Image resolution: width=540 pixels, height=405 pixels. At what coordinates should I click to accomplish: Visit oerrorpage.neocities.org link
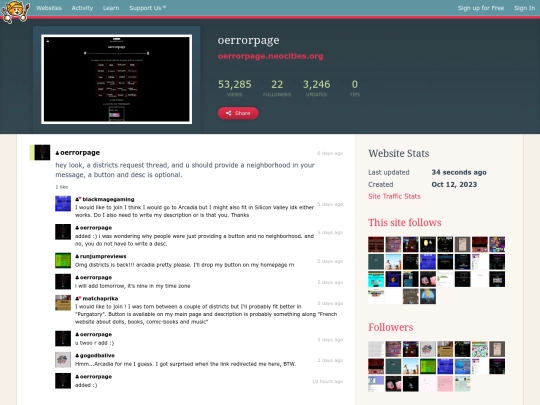(x=270, y=56)
